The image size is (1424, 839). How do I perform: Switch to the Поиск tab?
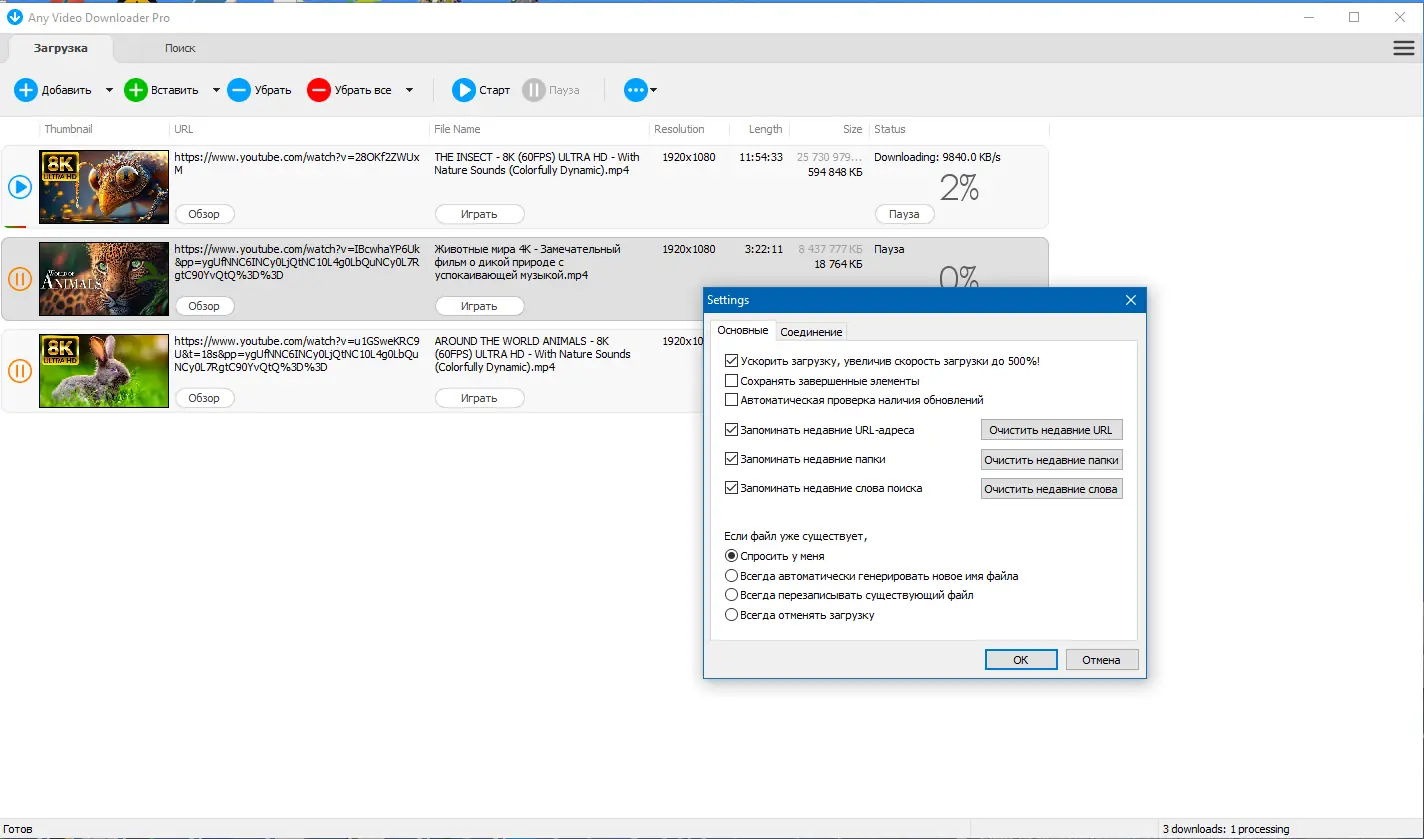tap(180, 47)
